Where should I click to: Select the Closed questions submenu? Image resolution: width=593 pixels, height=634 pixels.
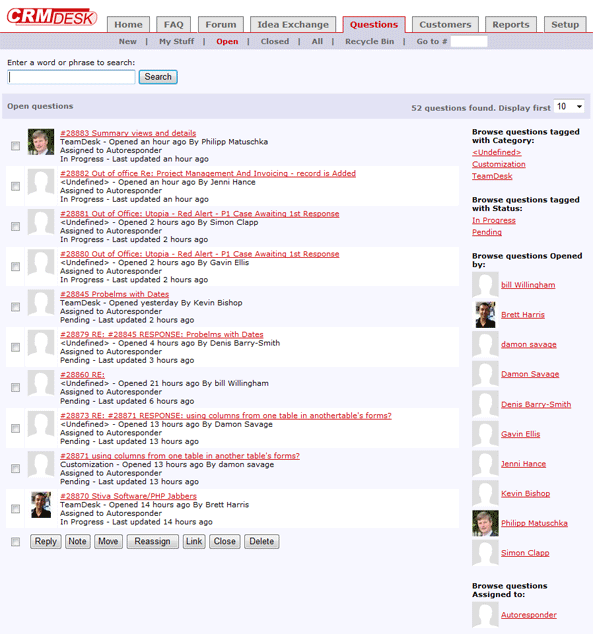tap(275, 41)
